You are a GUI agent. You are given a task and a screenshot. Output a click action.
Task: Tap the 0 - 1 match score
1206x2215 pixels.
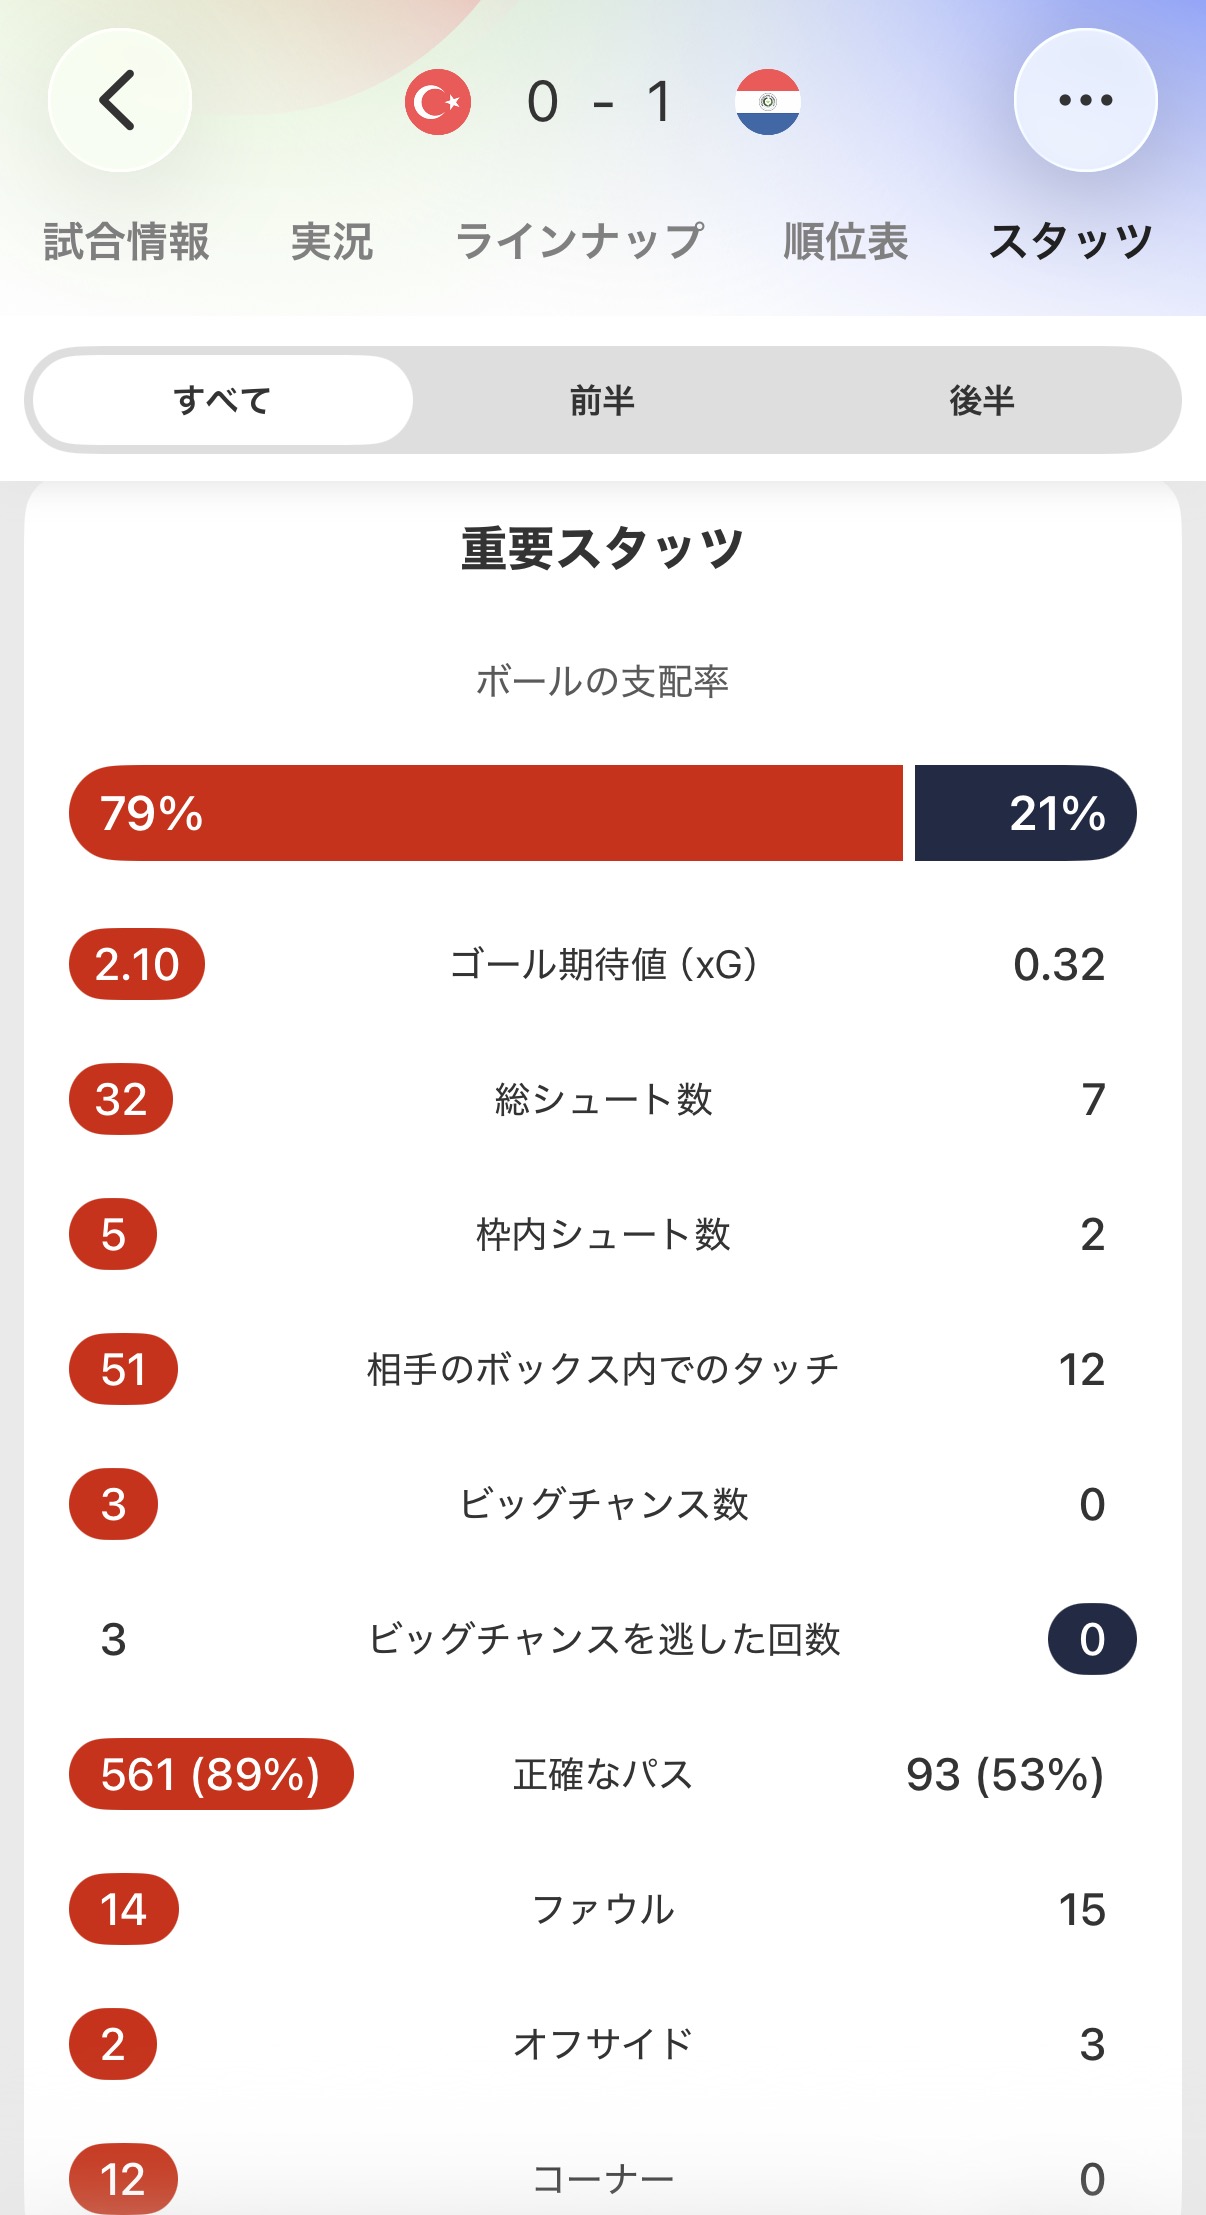point(601,101)
